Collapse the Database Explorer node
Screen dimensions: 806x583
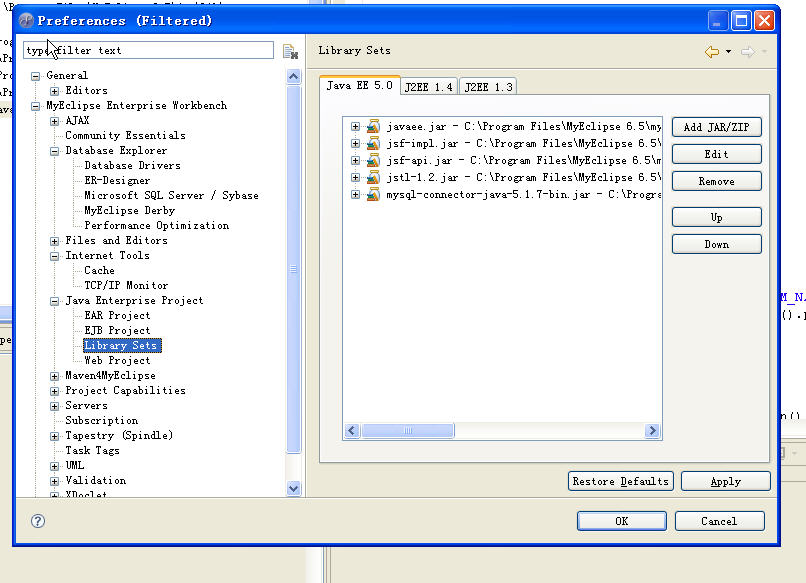[x=54, y=151]
